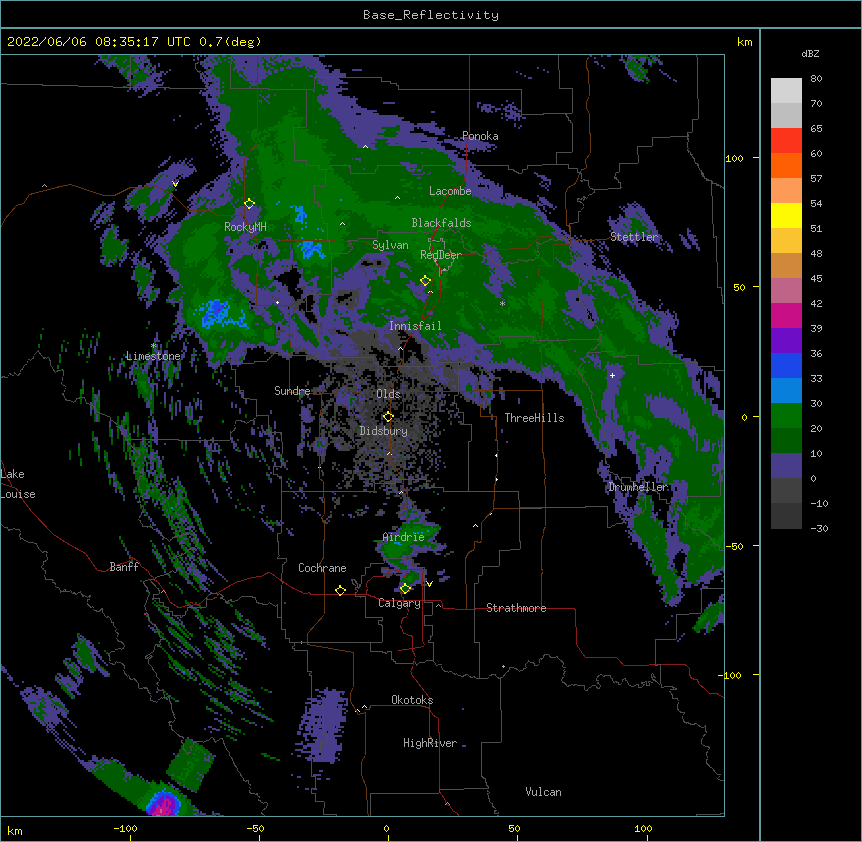Click the Innisfail map label
This screenshot has height=842, width=862.
pyautogui.click(x=415, y=326)
